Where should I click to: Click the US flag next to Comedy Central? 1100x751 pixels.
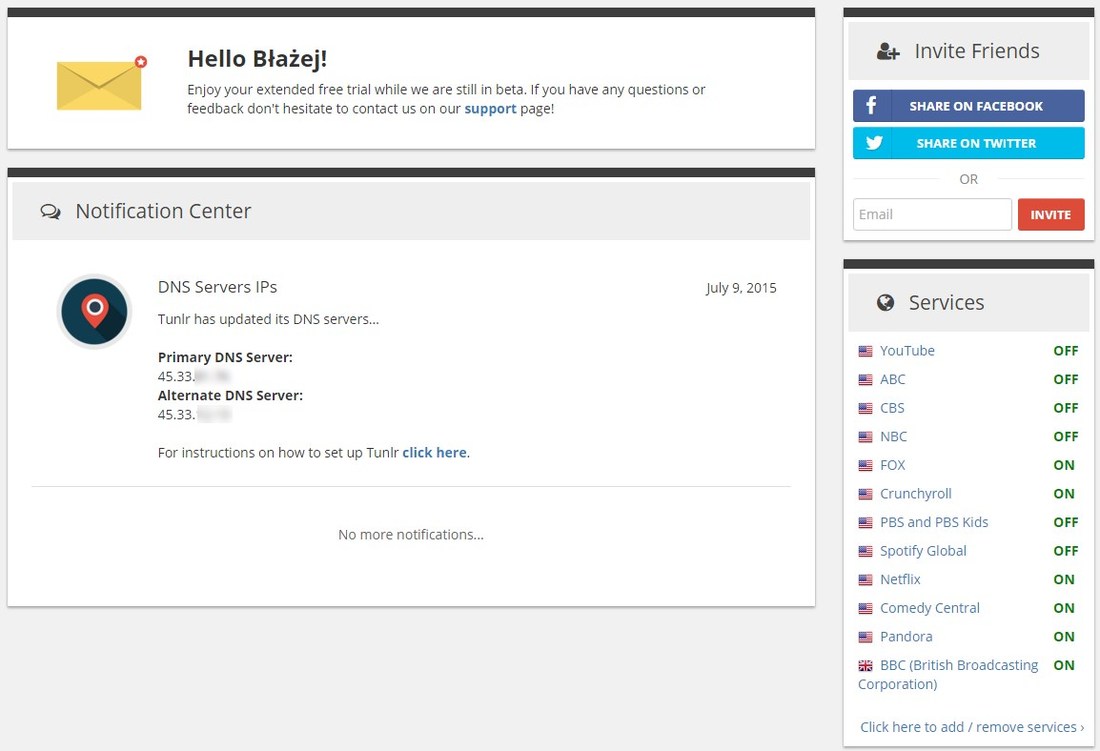click(866, 609)
